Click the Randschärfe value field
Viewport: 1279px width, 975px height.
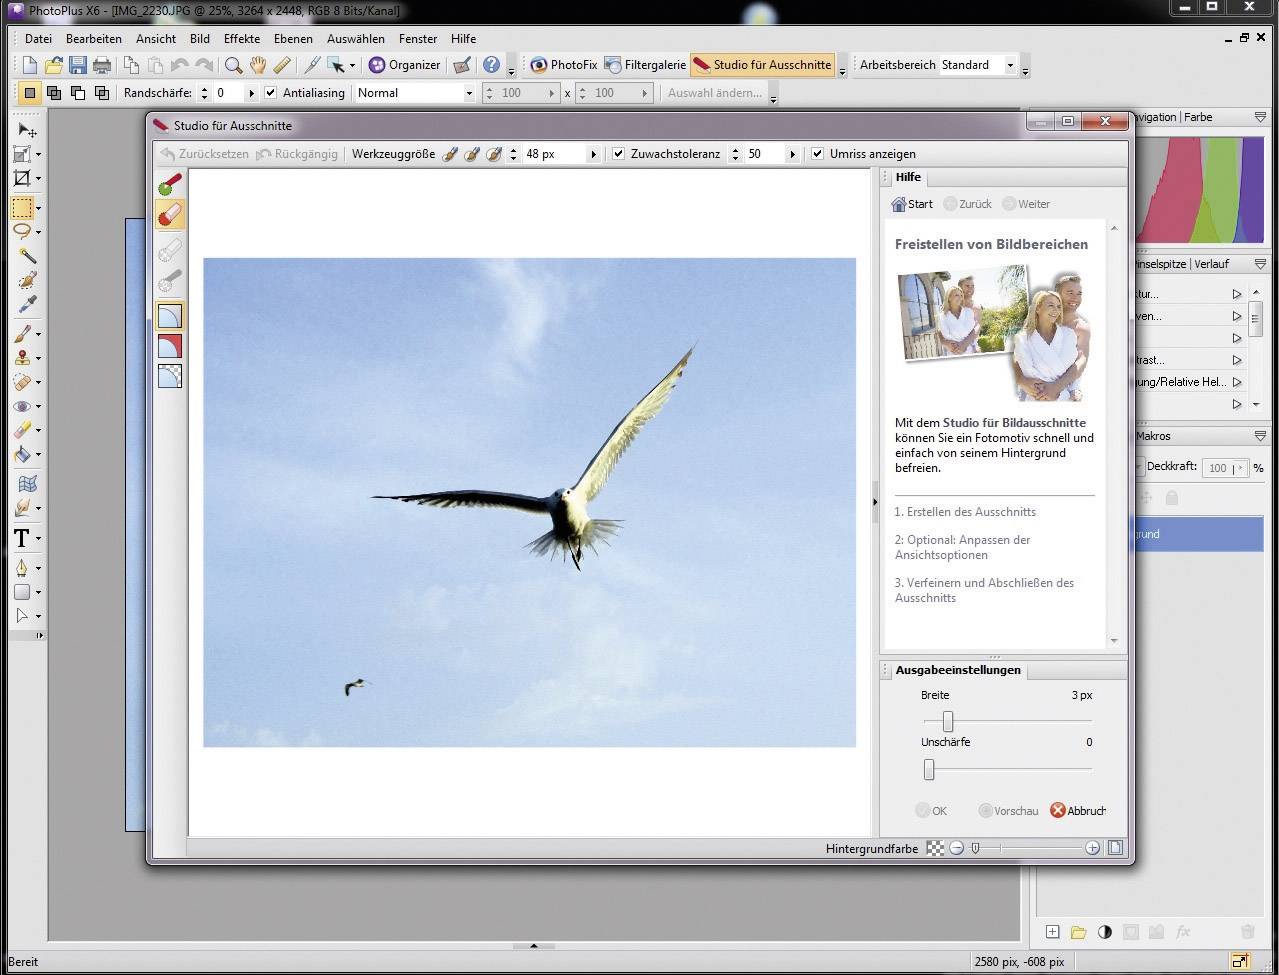click(229, 93)
